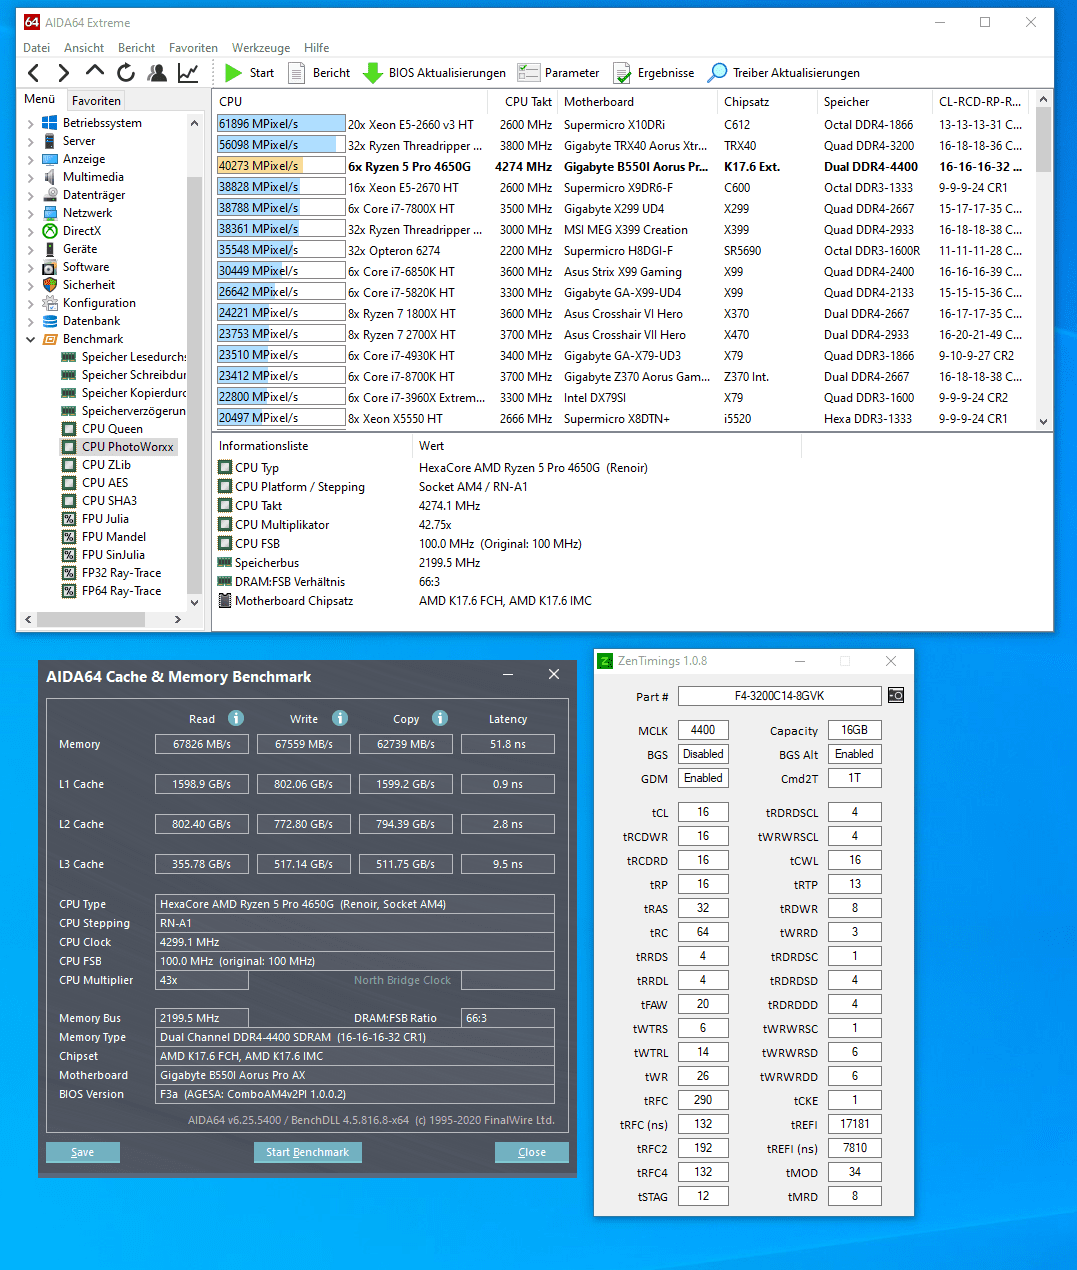Click the Forward arrow in AIDA64 toolbar

[x=64, y=72]
